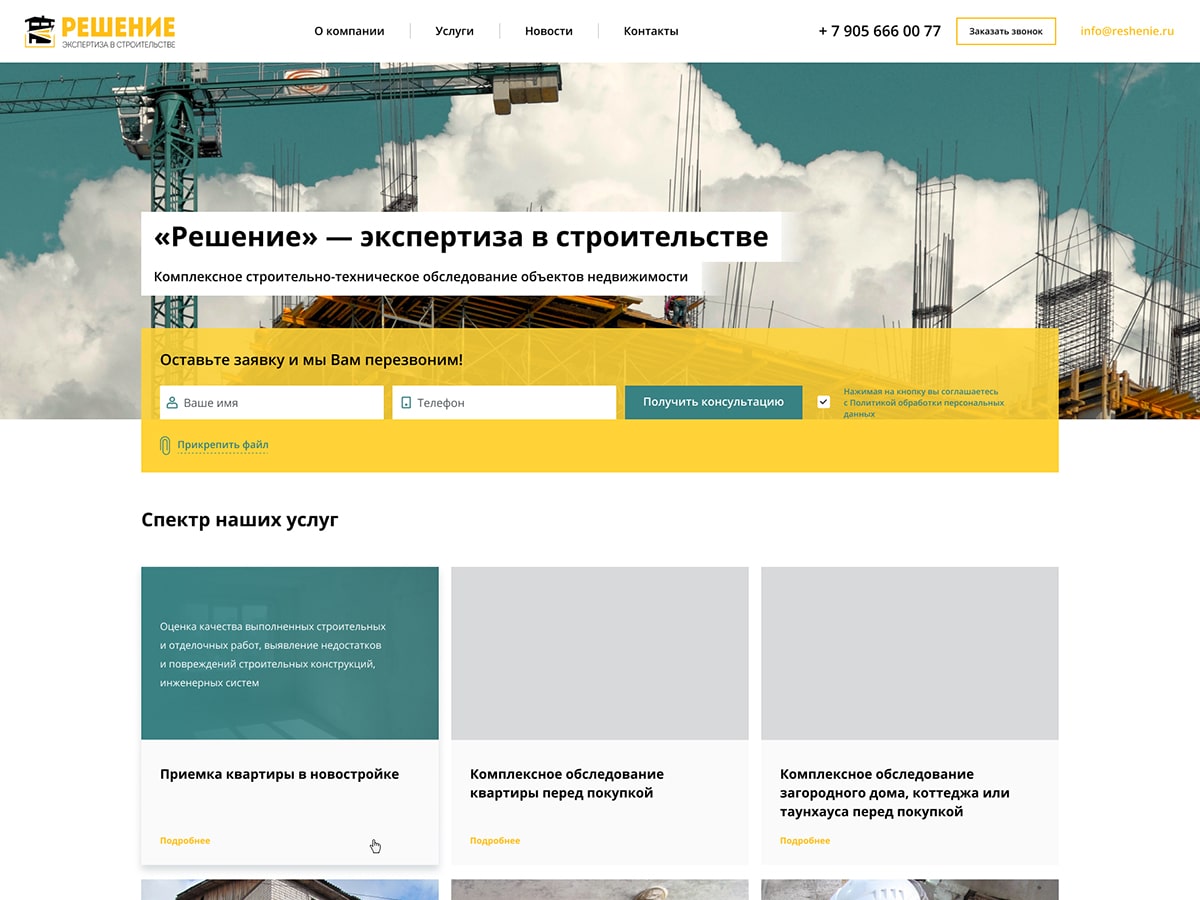Click Подробнее under обследование квартиры перед покупкой
This screenshot has width=1200, height=900.
(x=495, y=841)
